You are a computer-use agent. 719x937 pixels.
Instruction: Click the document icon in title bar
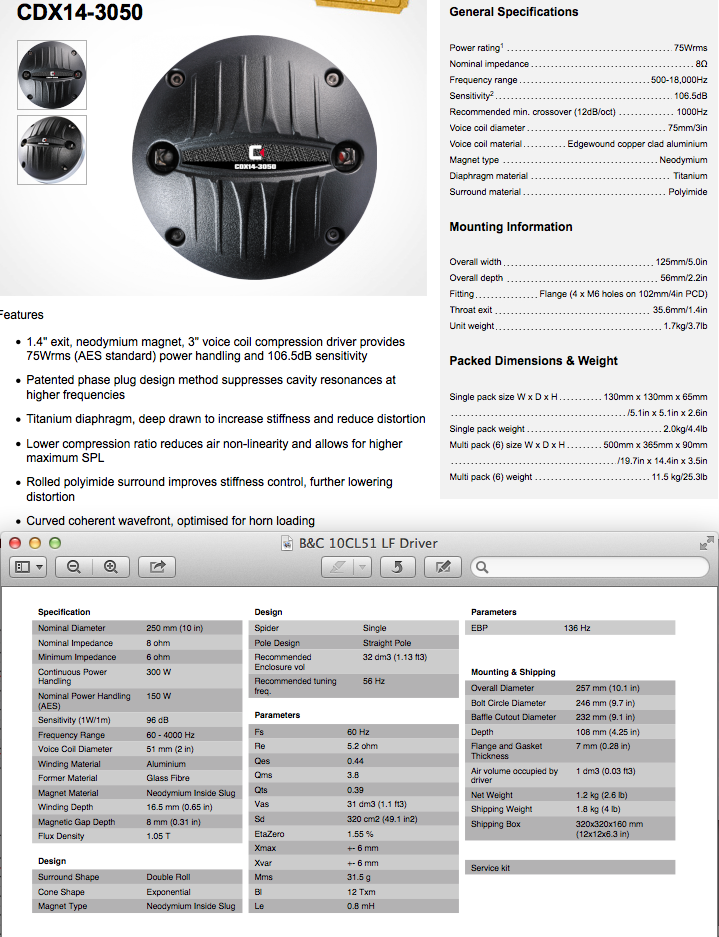click(287, 543)
